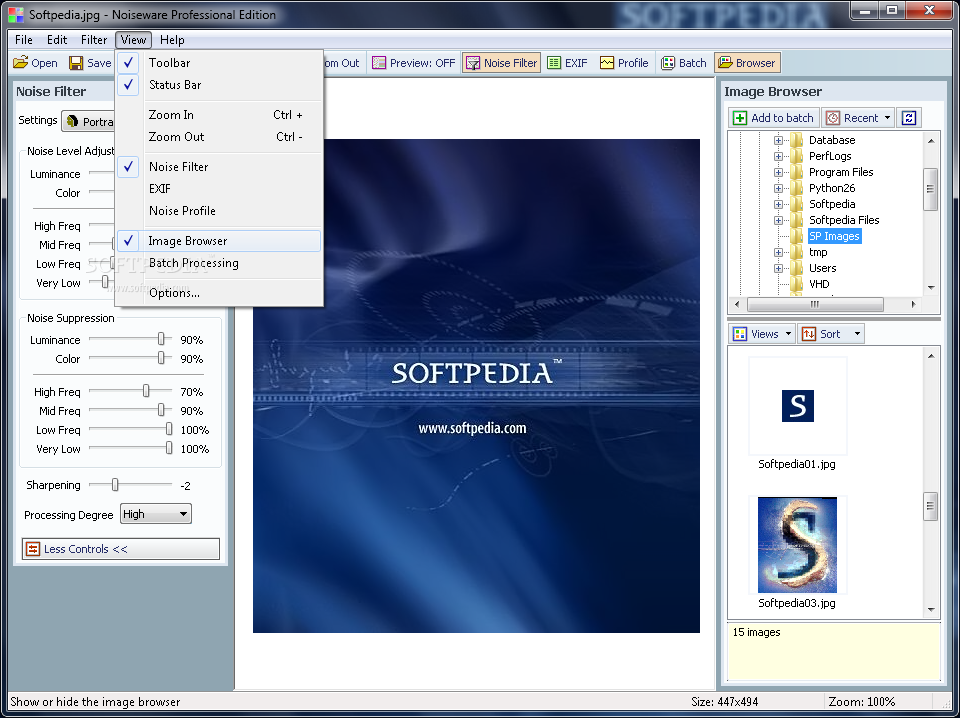
Task: Uncheck Toolbar in the View menu
Action: [219, 62]
